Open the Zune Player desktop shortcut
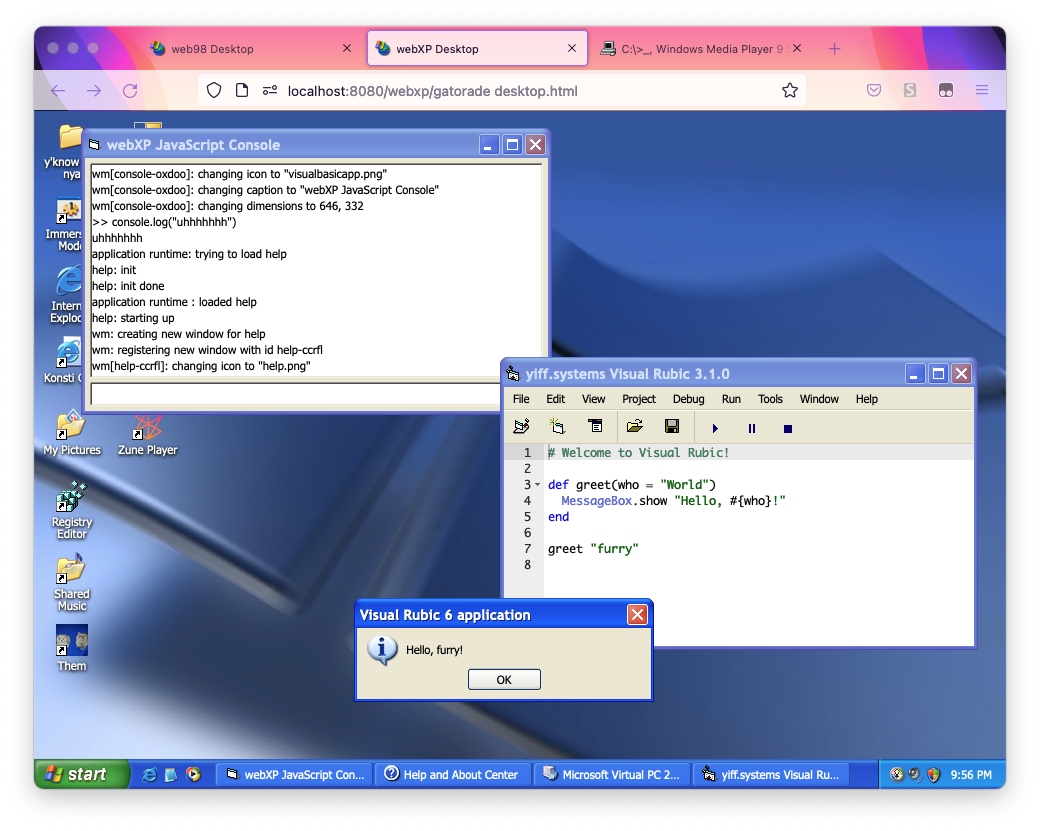The image size is (1040, 831). (148, 432)
